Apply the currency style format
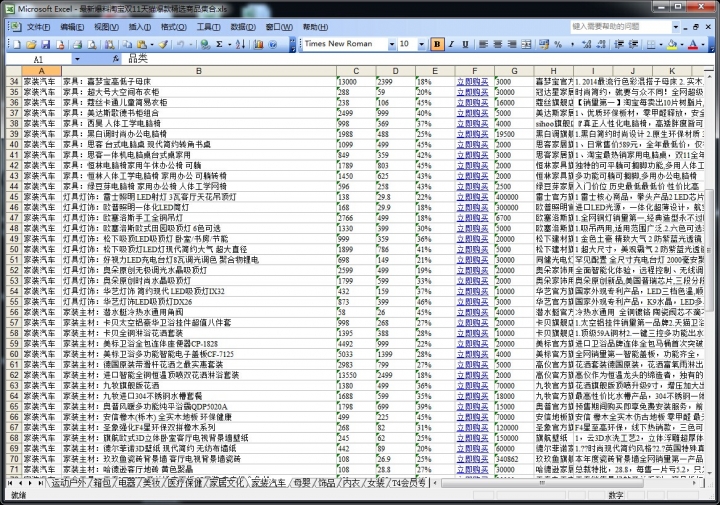This screenshot has width=720, height=505. click(x=544, y=45)
